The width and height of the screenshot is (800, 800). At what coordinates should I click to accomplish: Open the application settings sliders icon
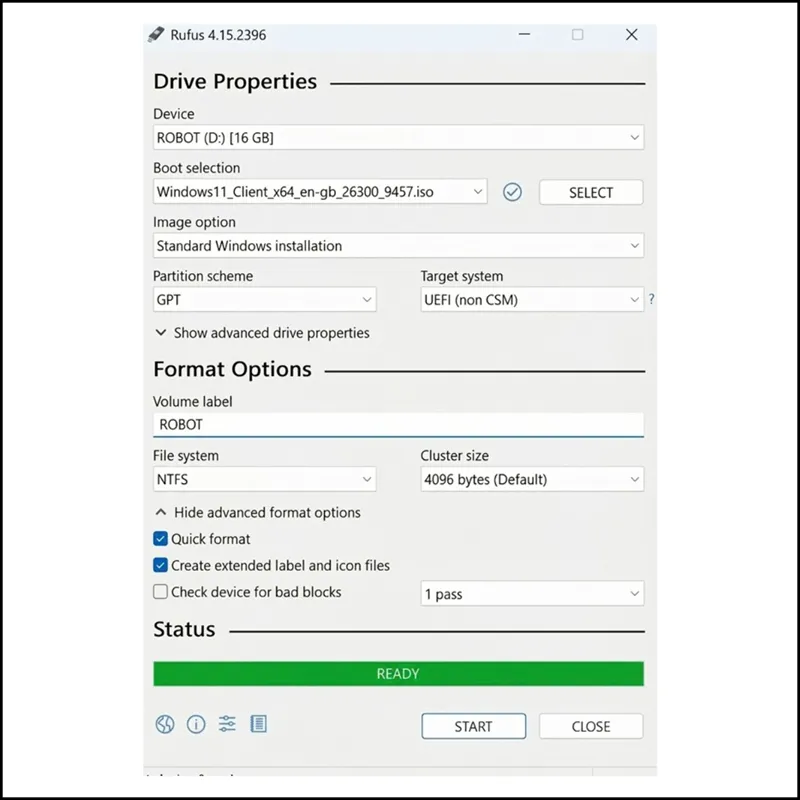[x=227, y=724]
